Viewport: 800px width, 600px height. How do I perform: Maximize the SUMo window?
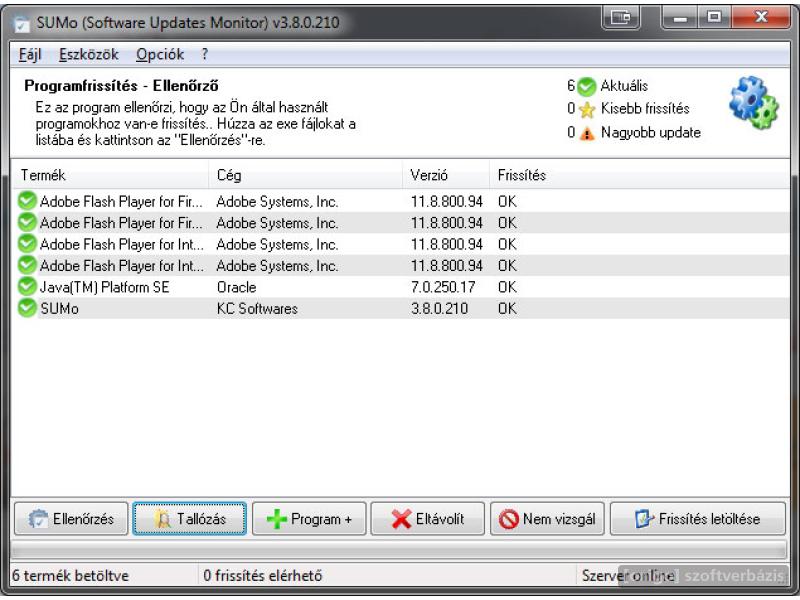coord(714,18)
